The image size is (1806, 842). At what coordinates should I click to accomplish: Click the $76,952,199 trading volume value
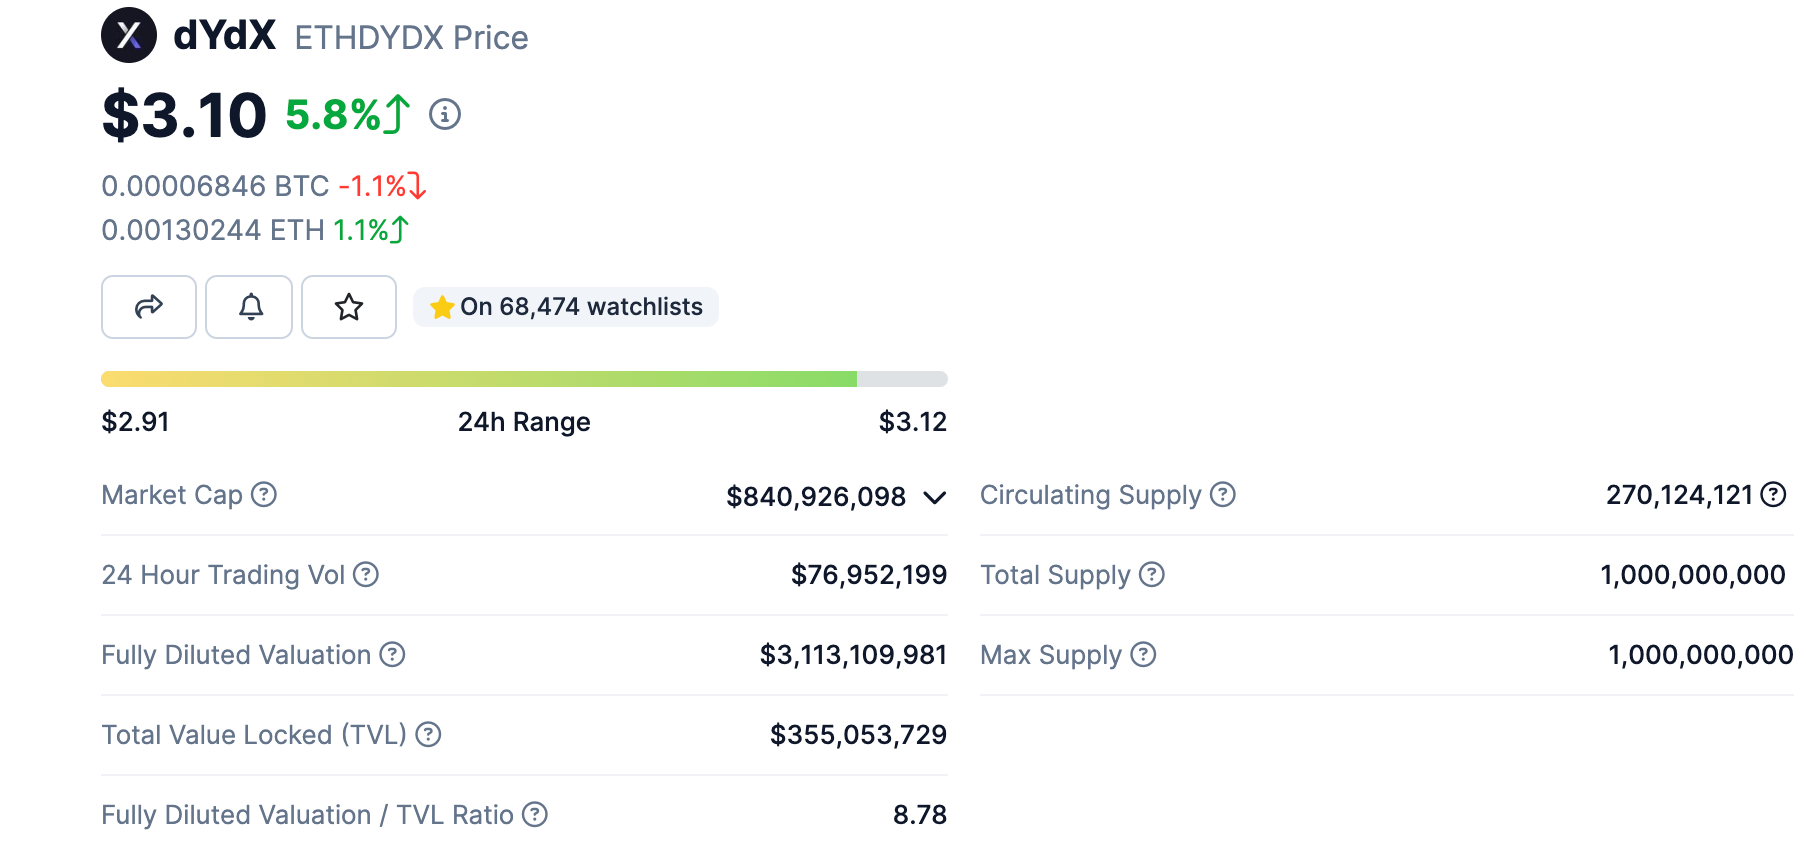click(869, 575)
